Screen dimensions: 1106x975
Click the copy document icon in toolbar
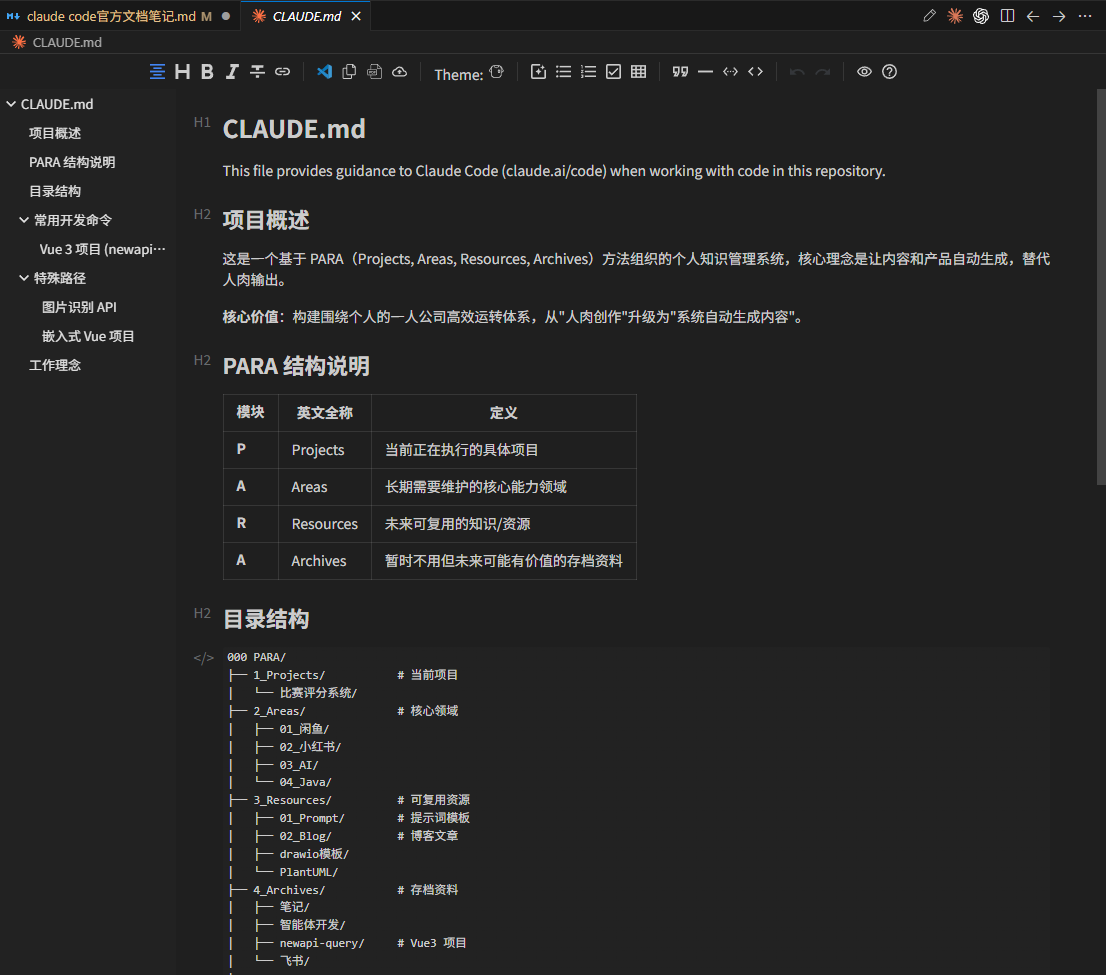[349, 72]
